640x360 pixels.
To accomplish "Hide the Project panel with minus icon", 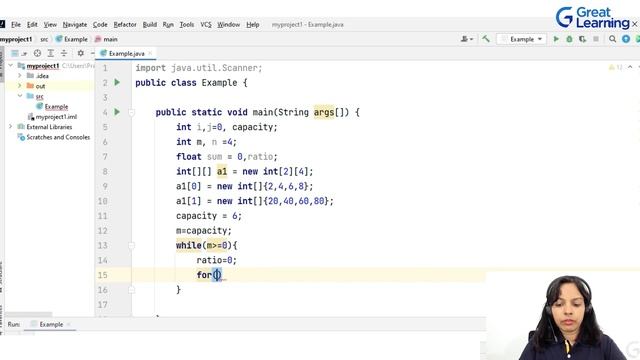I will (93, 53).
